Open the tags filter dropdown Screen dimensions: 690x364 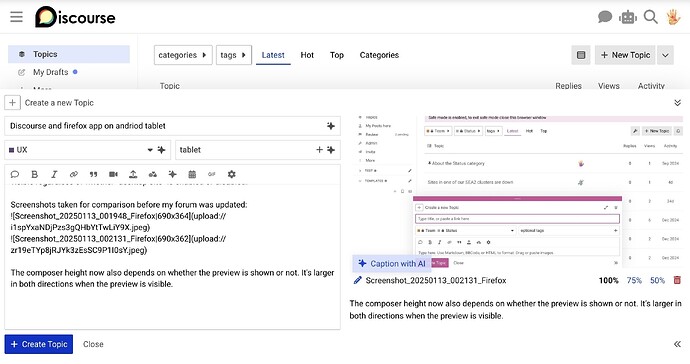(x=234, y=55)
